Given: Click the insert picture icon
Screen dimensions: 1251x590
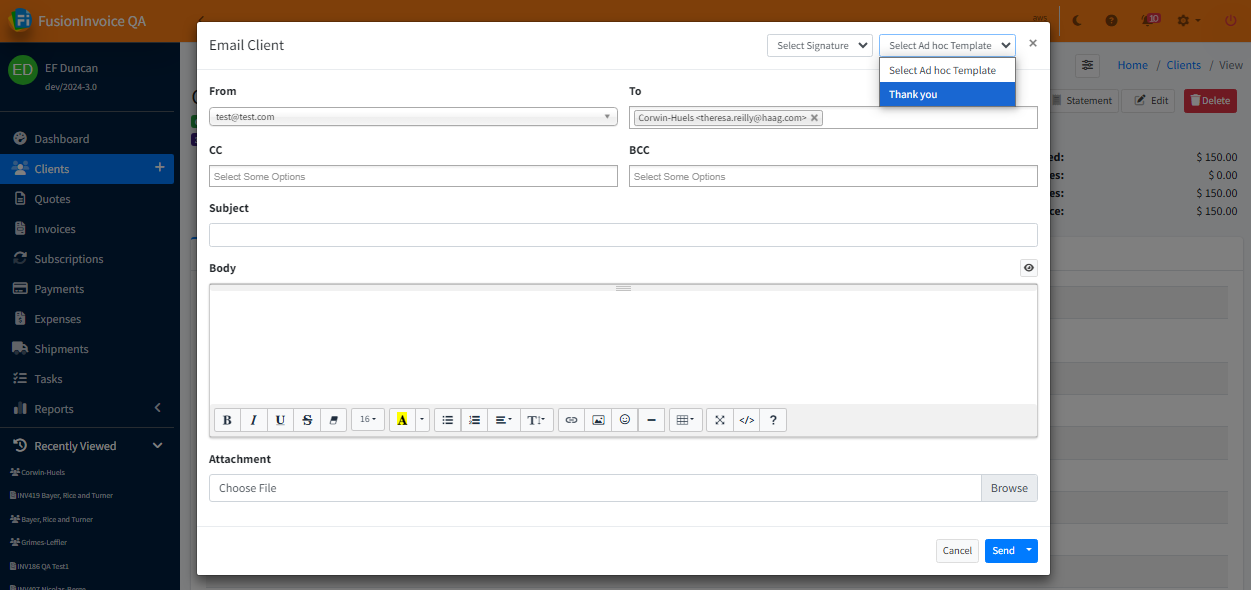Looking at the screenshot, I should 598,420.
